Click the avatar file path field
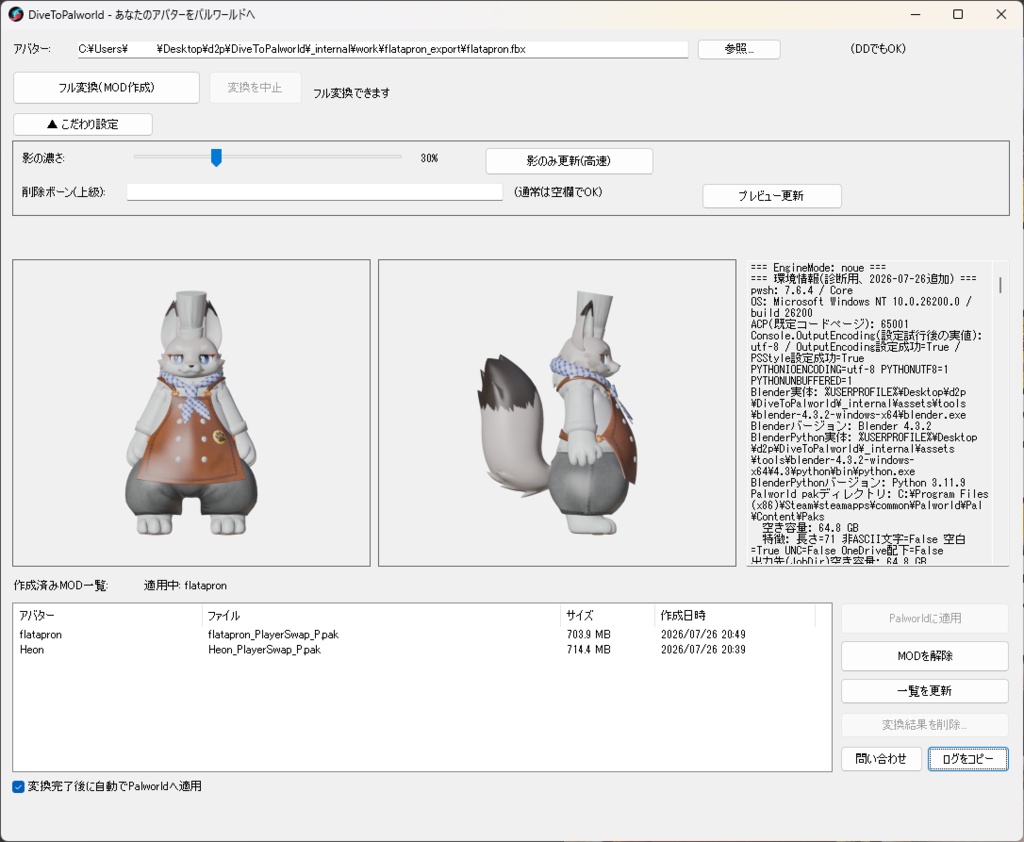1024x842 pixels. 383,49
